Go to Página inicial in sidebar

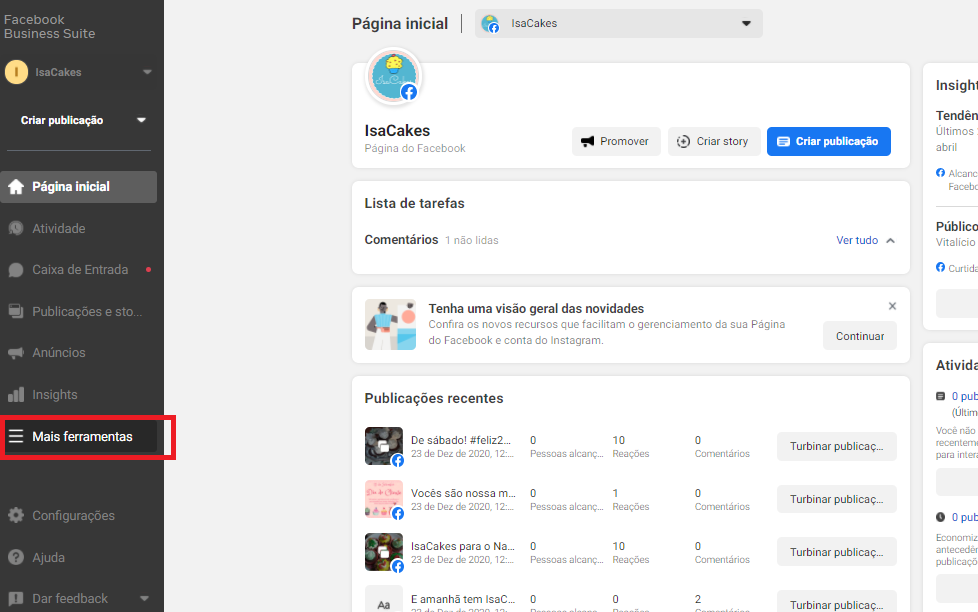tap(79, 187)
